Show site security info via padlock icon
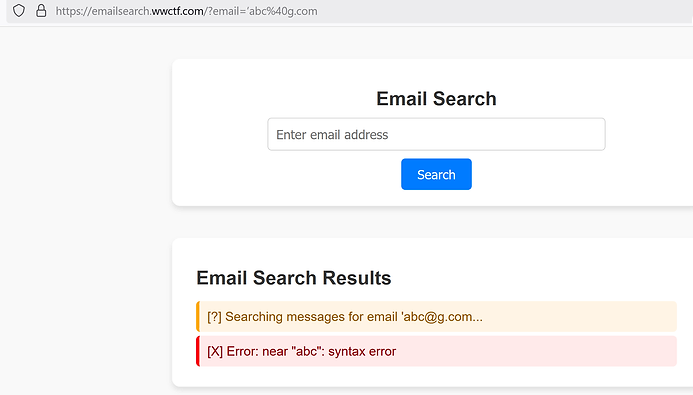Viewport: 693px width, 395px height. point(41,11)
